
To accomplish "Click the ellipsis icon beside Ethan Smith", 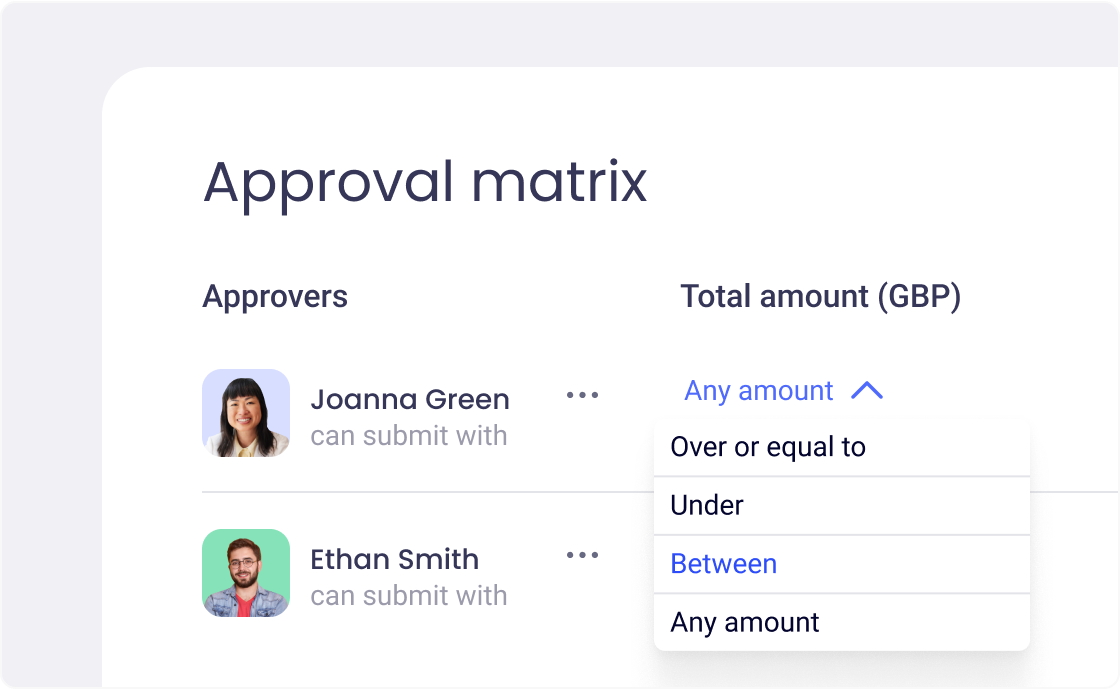I will click(x=582, y=555).
